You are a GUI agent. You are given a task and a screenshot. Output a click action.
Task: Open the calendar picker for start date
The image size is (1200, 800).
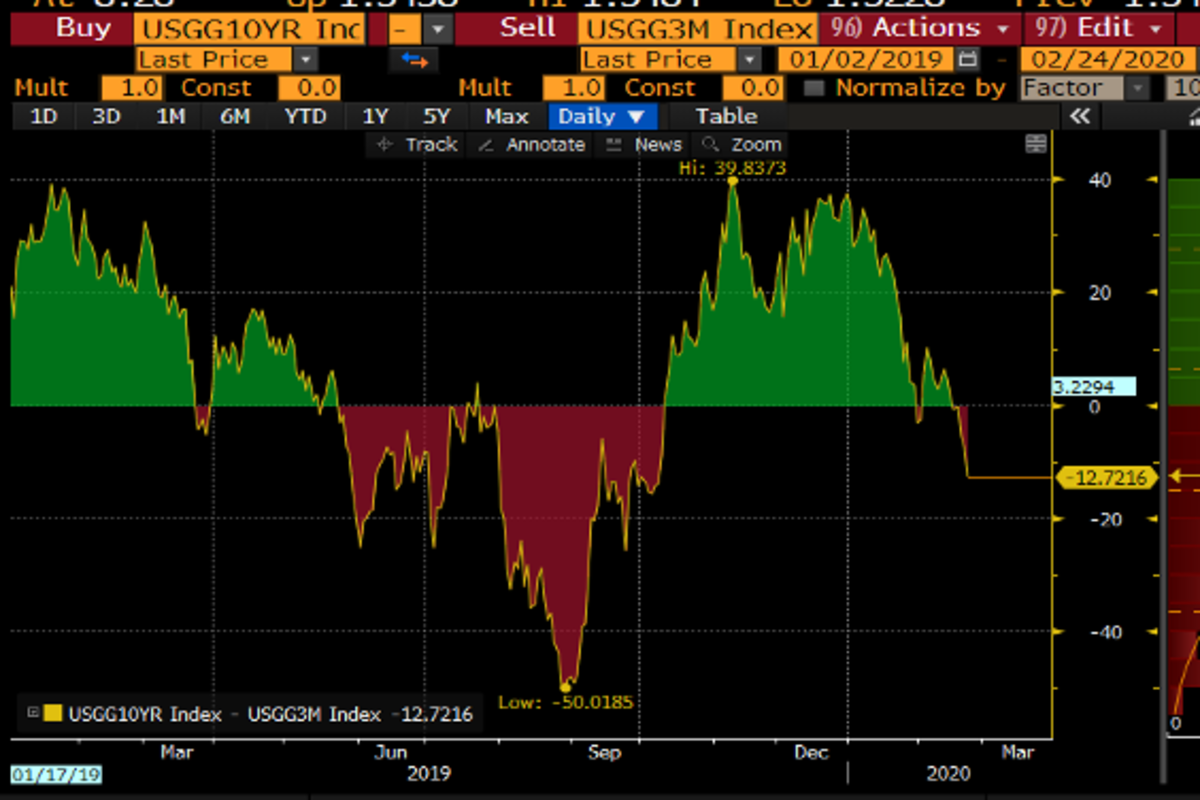(x=967, y=59)
